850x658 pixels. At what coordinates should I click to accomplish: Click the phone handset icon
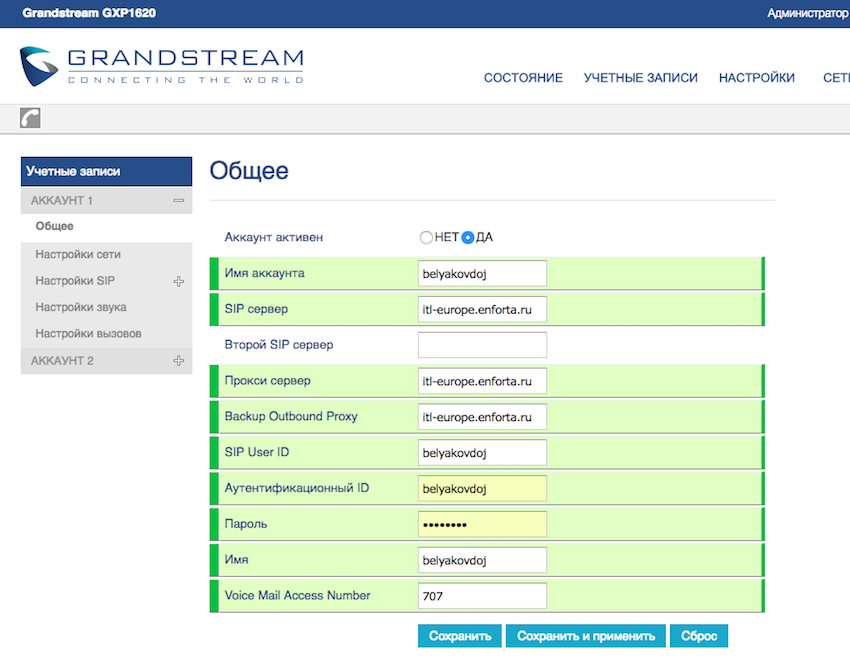click(x=30, y=118)
